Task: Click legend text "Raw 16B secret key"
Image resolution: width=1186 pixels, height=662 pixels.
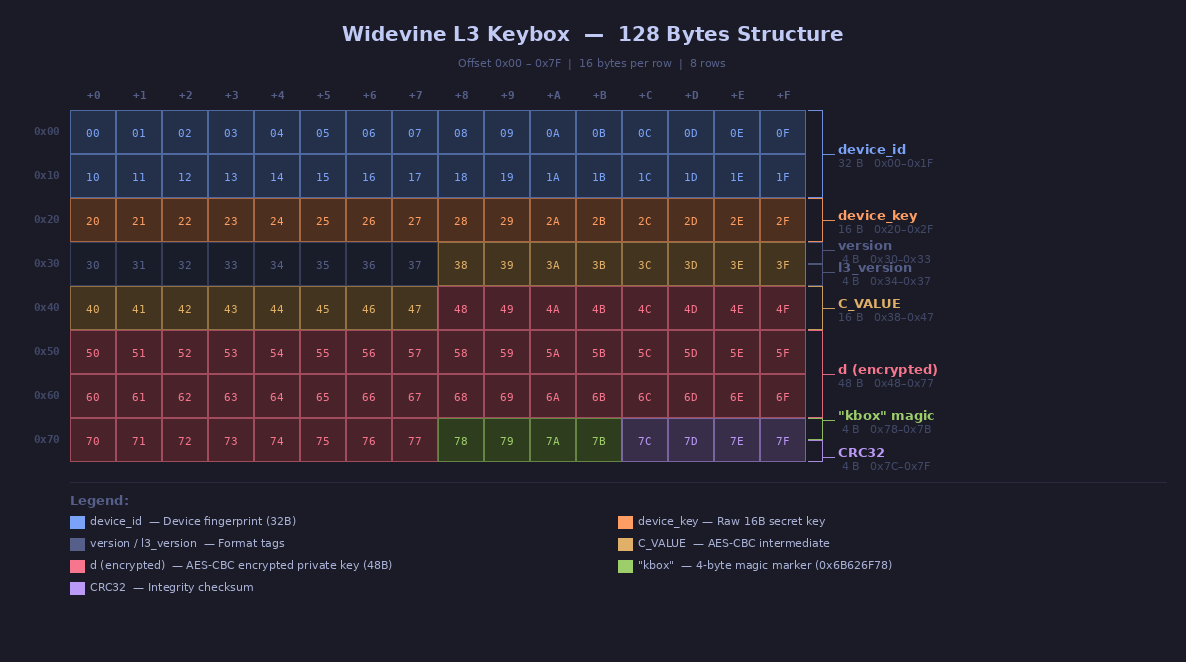Action: coord(771,521)
